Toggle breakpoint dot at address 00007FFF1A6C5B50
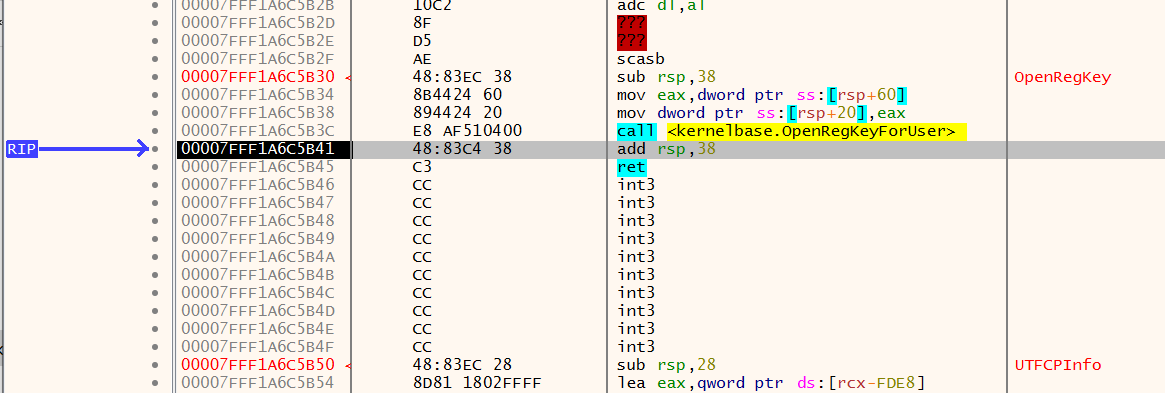Screen dimensions: 1165x393 click(155, 365)
